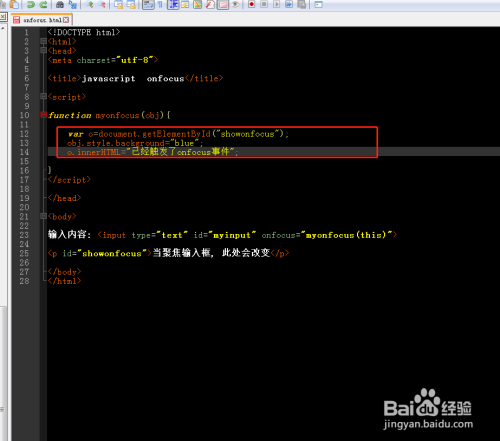Viewport: 500px width, 441px height.
Task: Open the Function List icon
Action: coord(210,4)
